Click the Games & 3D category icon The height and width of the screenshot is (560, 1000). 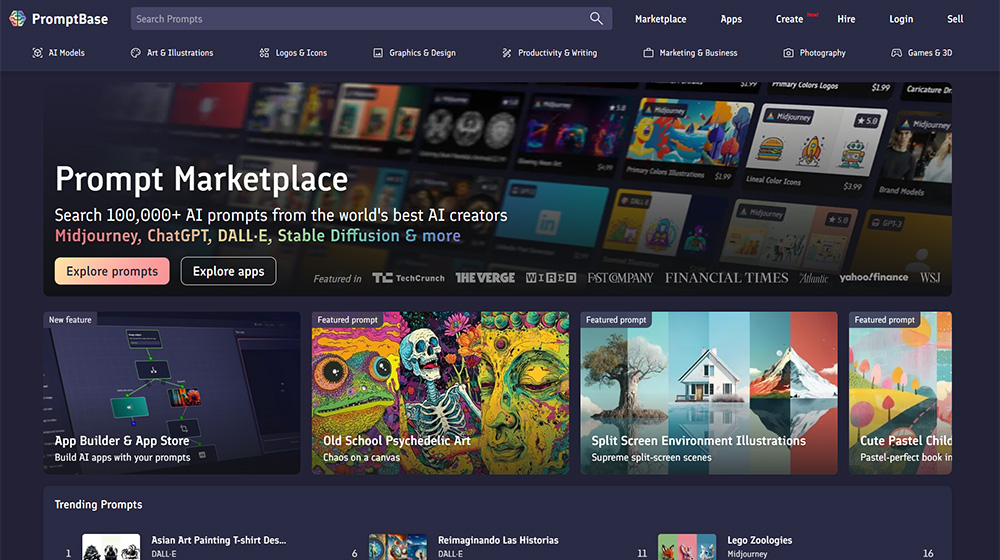(x=896, y=53)
